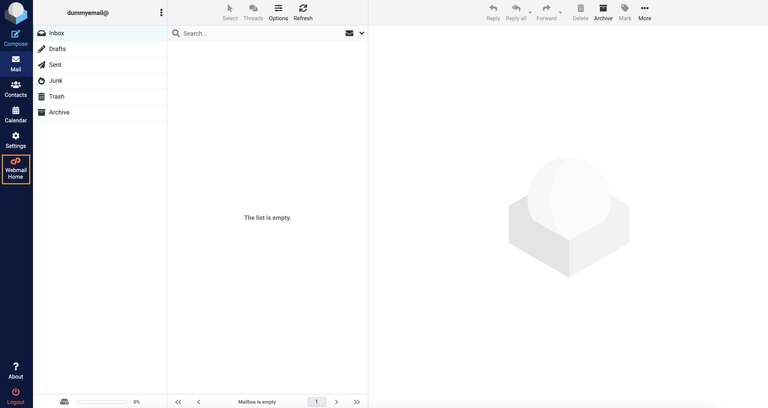The height and width of the screenshot is (408, 768).
Task: Open the About help icon
Action: click(16, 371)
